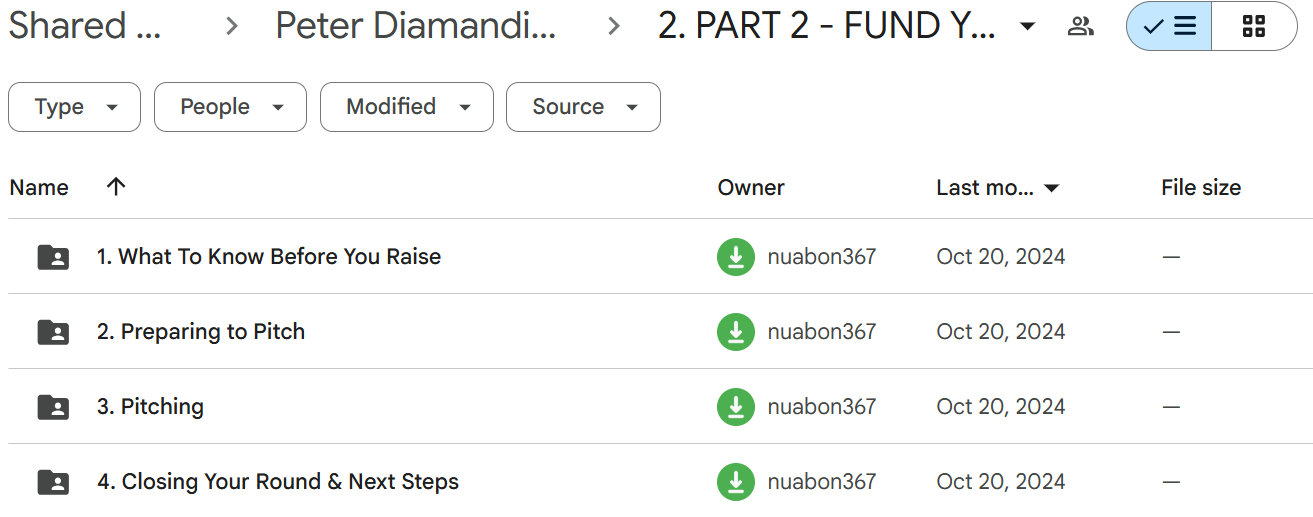Image resolution: width=1313 pixels, height=517 pixels.
Task: Select shared folder icon for Closing Your Round
Action: (53, 482)
